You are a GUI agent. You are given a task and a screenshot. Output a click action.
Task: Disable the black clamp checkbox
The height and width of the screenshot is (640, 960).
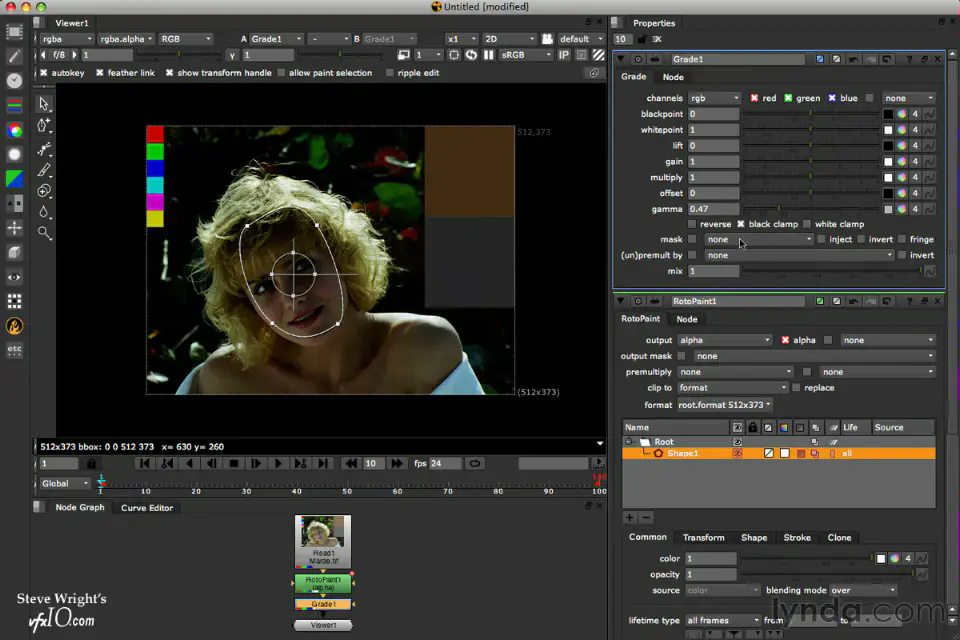point(741,224)
